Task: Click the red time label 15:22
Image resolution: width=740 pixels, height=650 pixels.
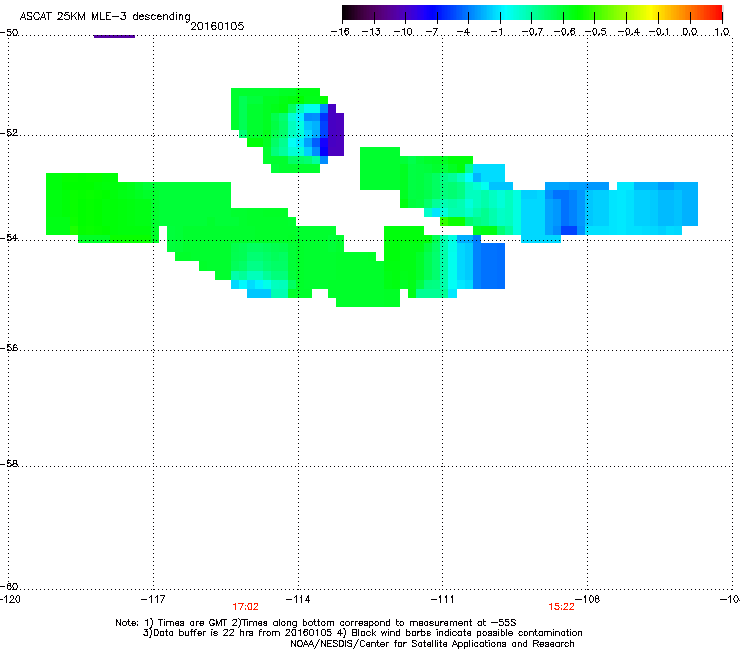Action: pos(561,607)
